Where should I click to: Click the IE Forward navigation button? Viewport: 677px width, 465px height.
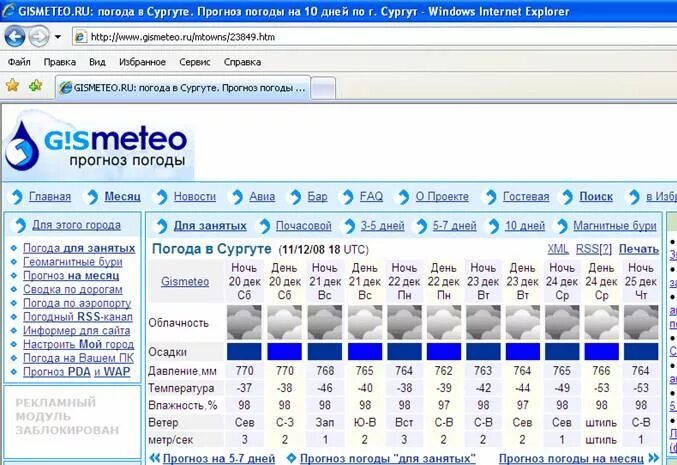click(x=39, y=37)
